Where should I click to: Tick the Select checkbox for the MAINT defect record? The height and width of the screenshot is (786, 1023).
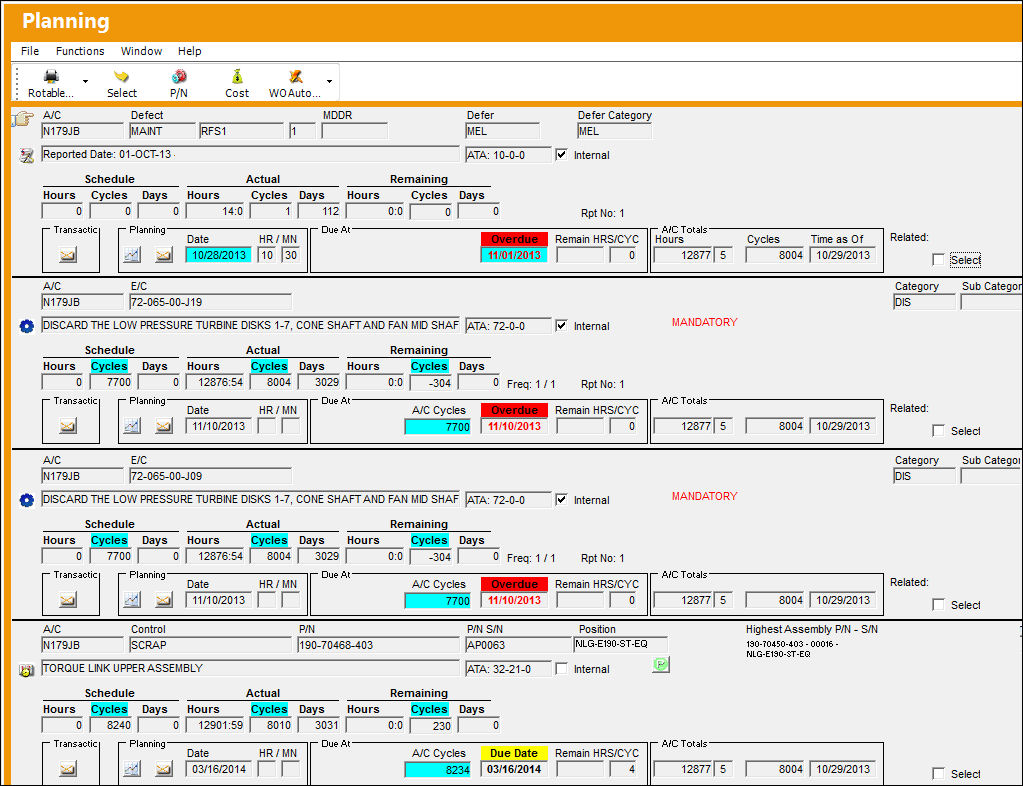(x=938, y=260)
